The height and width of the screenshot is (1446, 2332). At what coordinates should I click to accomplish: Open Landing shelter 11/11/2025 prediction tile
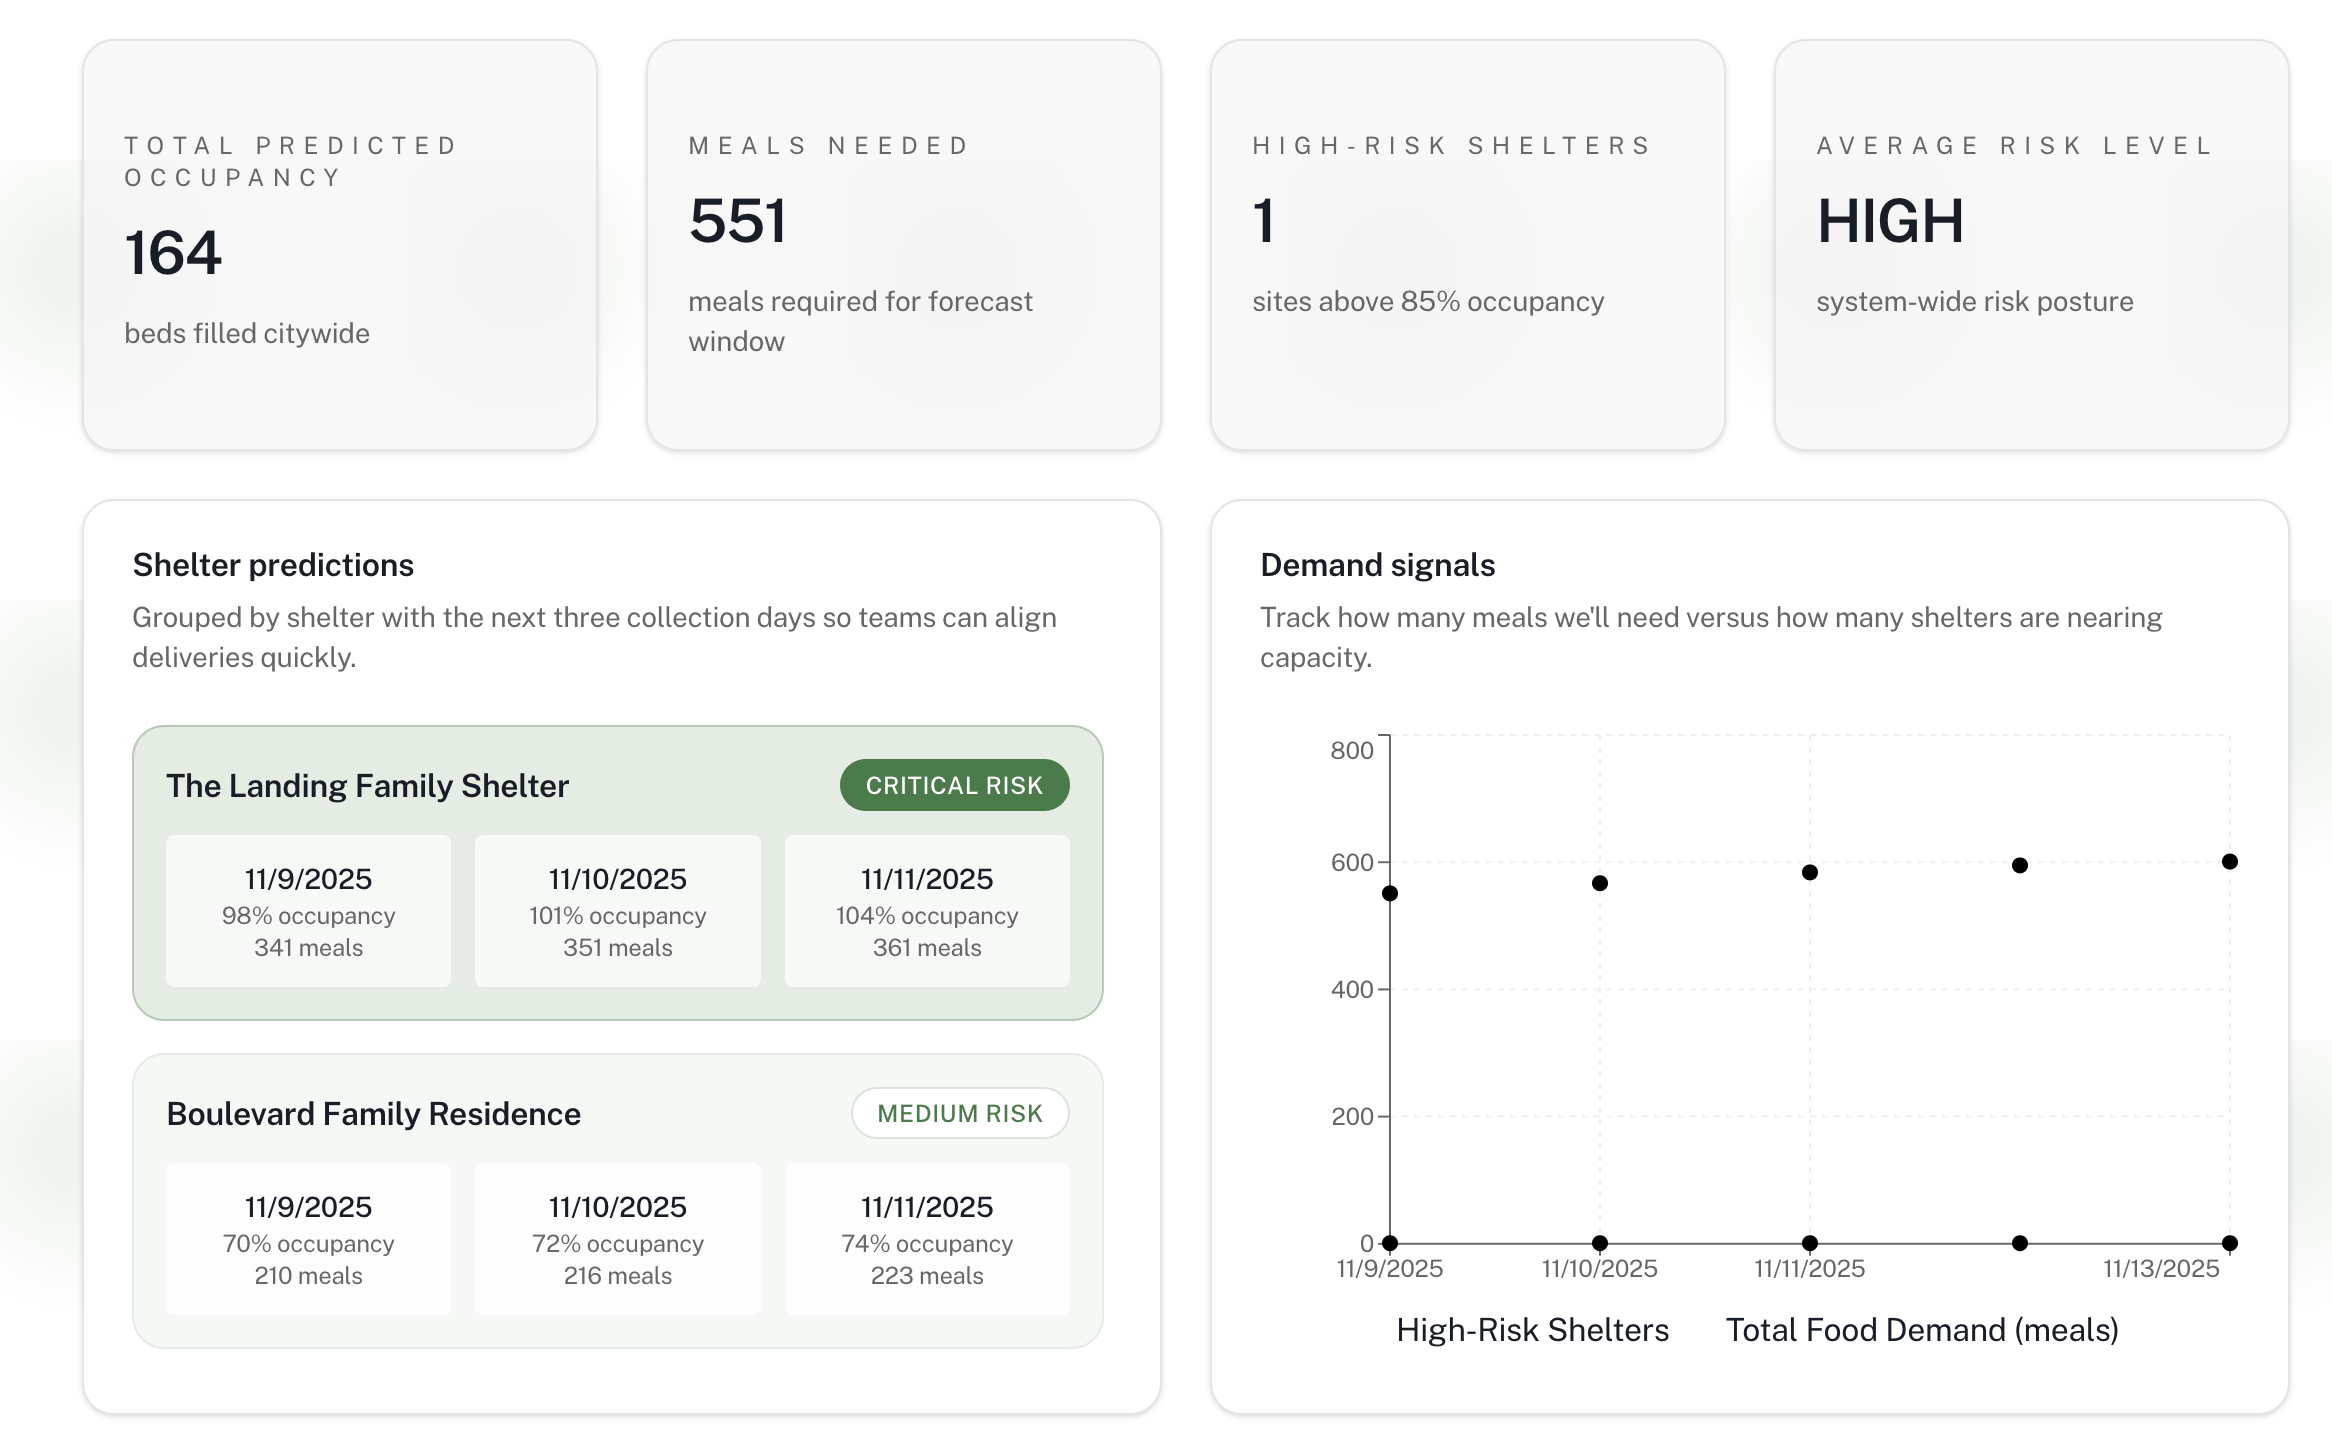click(927, 911)
